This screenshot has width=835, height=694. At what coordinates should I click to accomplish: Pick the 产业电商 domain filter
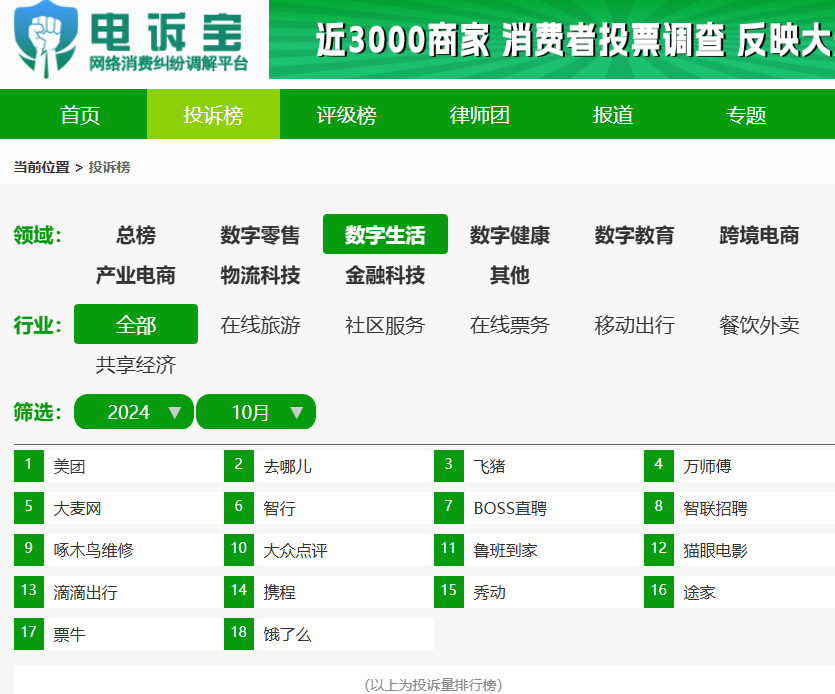pyautogui.click(x=136, y=275)
